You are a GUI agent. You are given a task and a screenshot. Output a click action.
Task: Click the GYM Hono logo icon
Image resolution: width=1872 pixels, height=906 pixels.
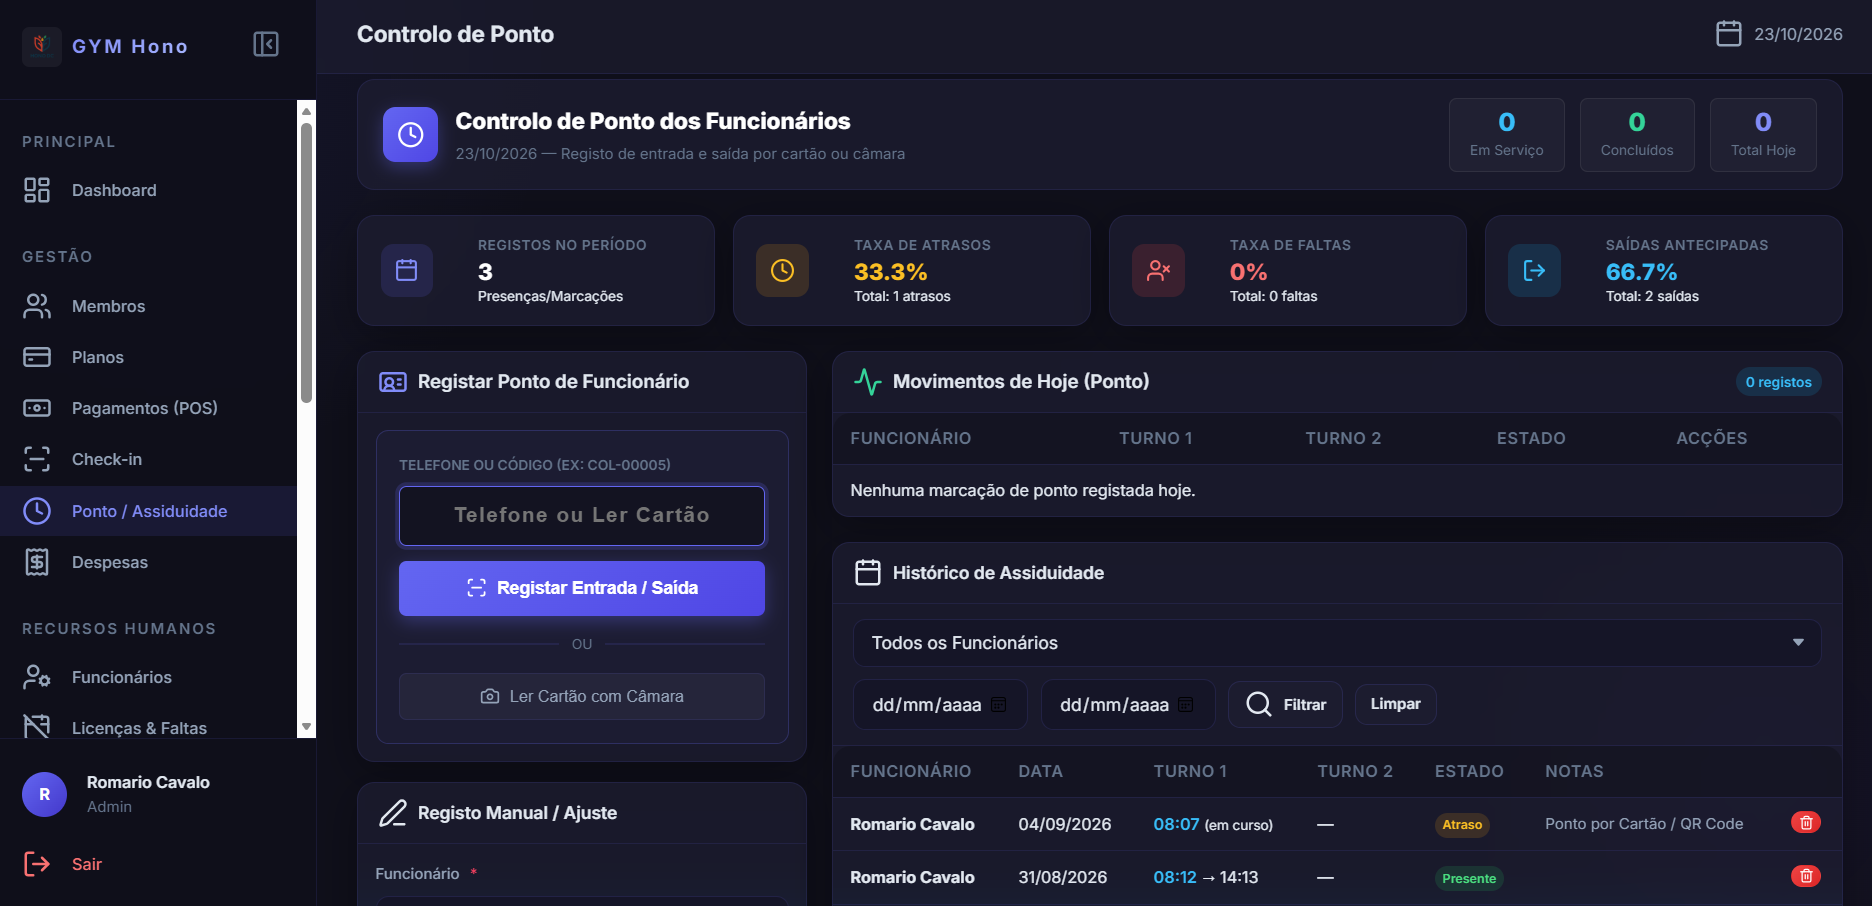[42, 46]
